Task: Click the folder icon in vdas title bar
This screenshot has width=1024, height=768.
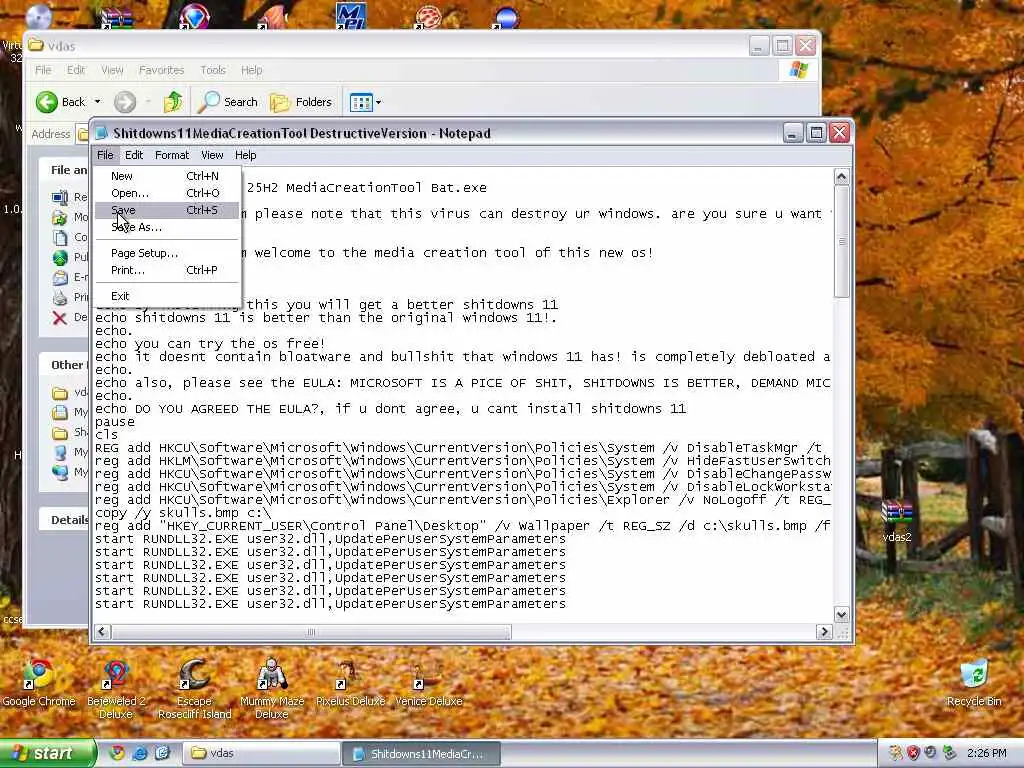Action: point(36,45)
